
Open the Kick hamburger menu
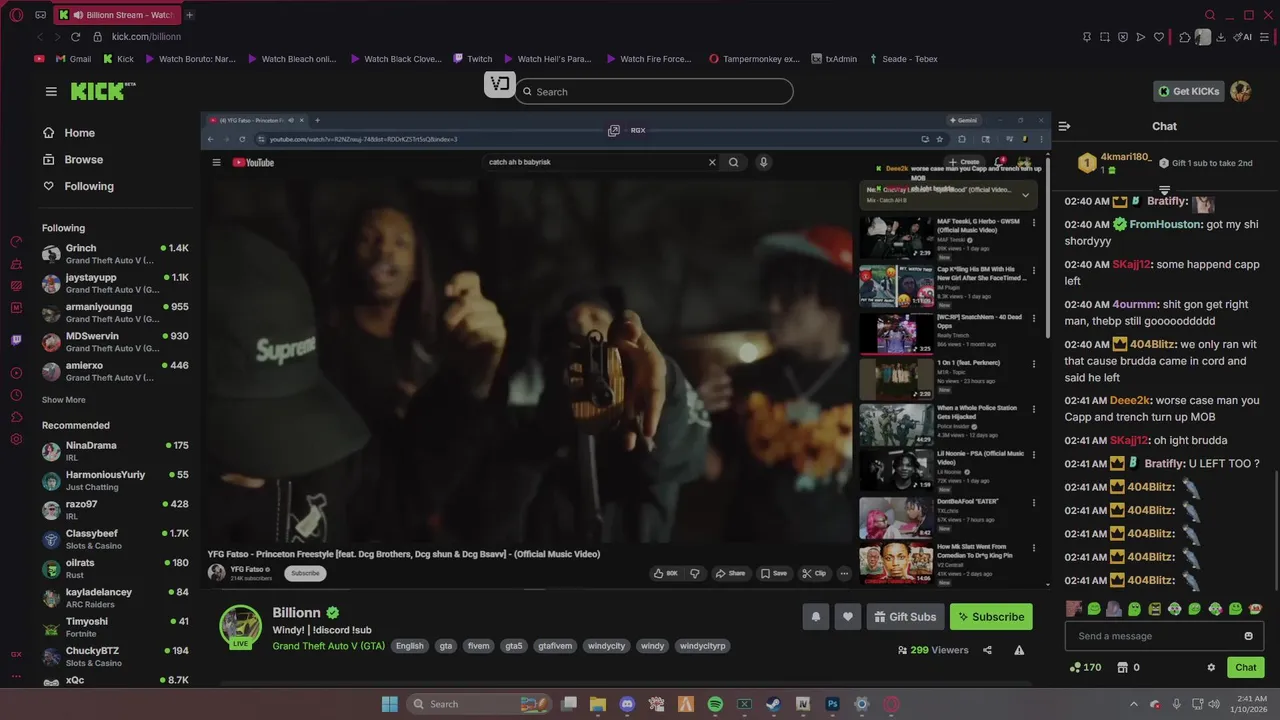(51, 91)
